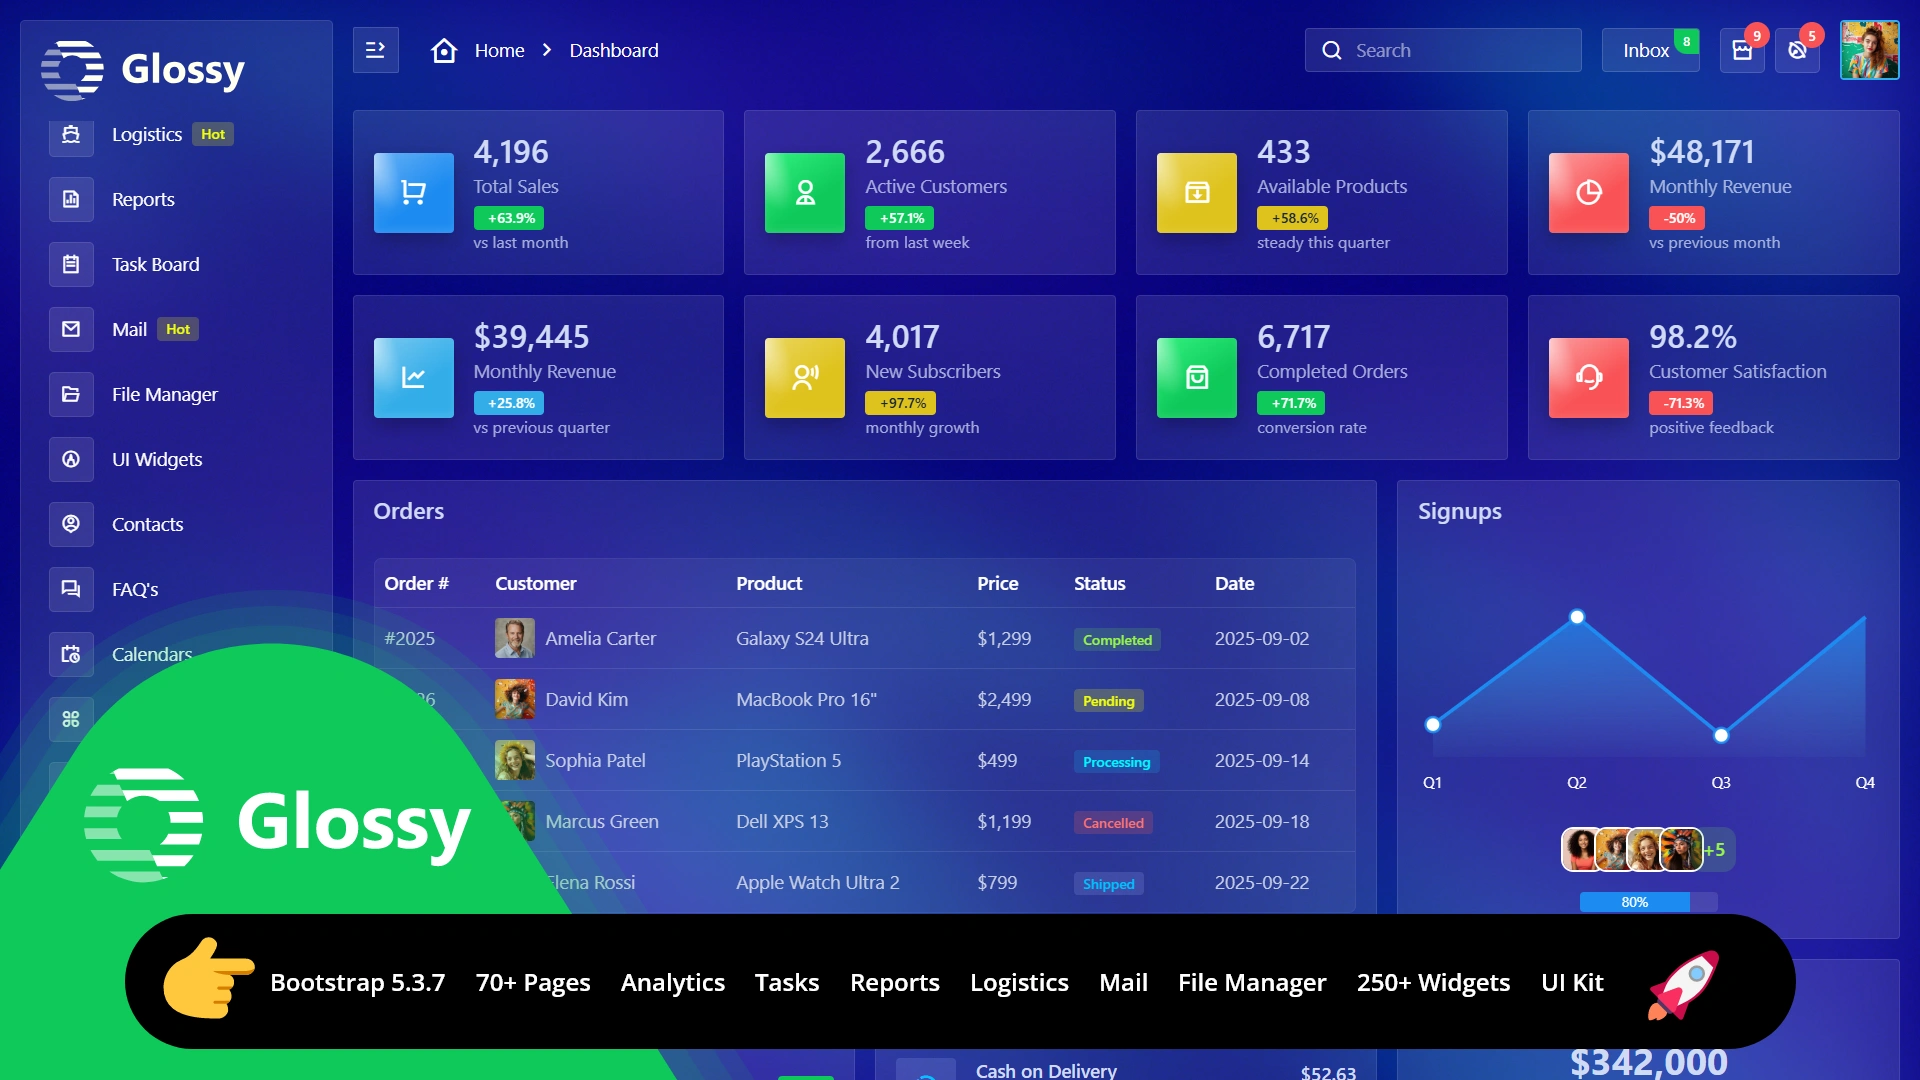Open notifications icon showing 5 alerts
Viewport: 1920px width, 1080px height.
(x=1797, y=50)
